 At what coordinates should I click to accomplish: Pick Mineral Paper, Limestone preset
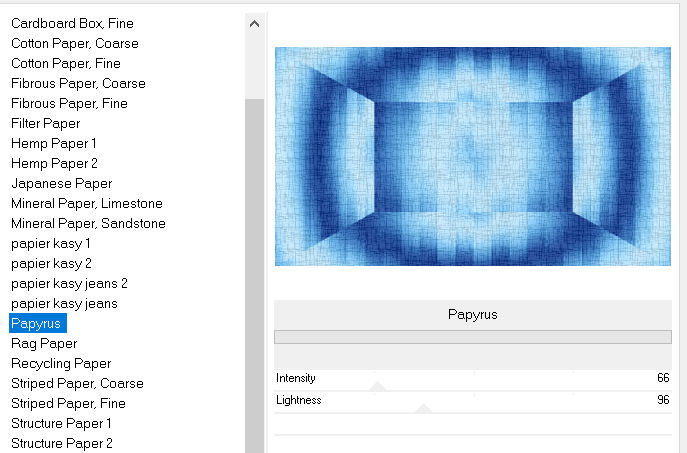coord(86,203)
